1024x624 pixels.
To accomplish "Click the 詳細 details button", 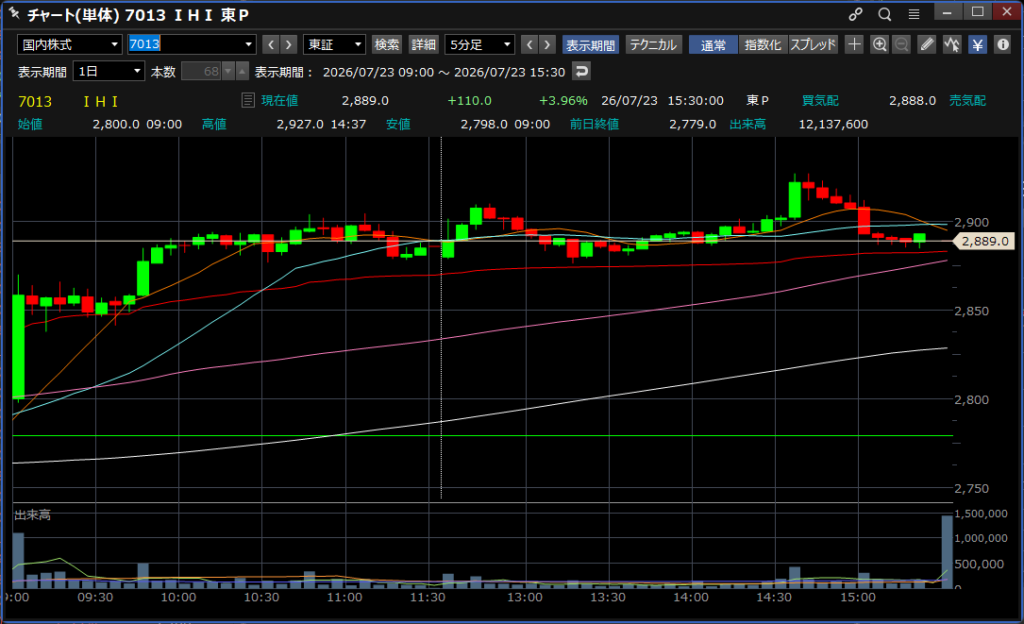I will pos(423,44).
